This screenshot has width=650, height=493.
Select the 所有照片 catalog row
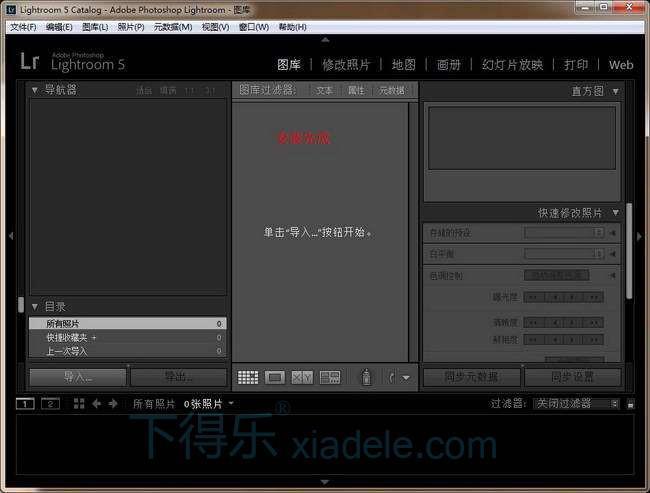(x=128, y=323)
